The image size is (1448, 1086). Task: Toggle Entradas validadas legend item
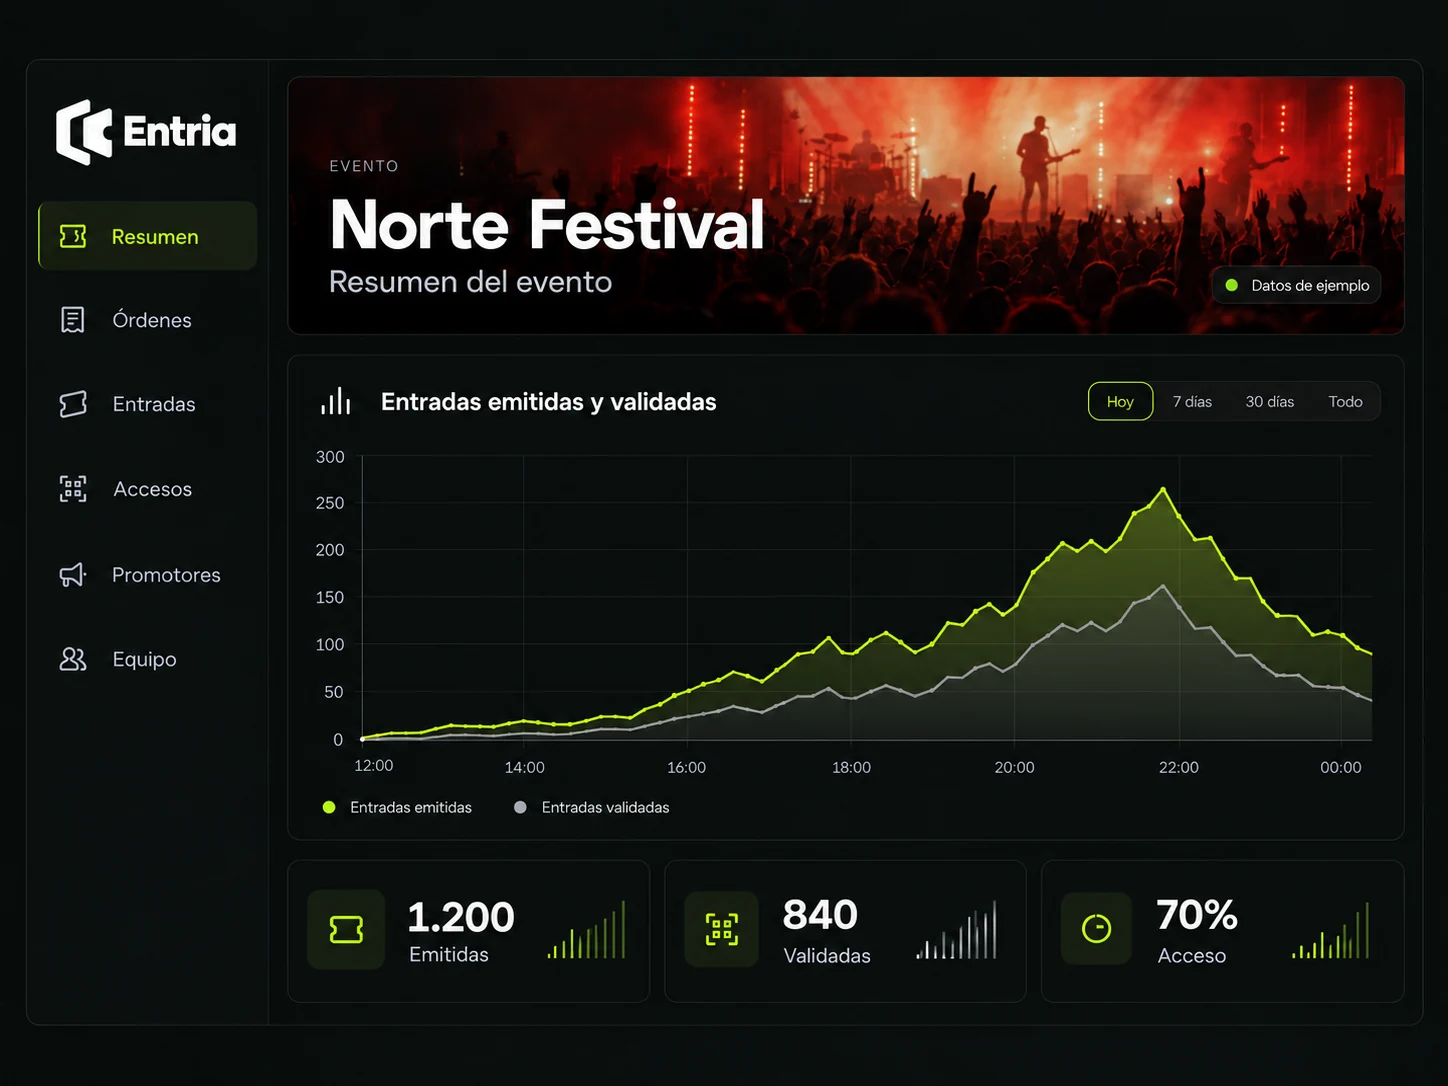[591, 807]
